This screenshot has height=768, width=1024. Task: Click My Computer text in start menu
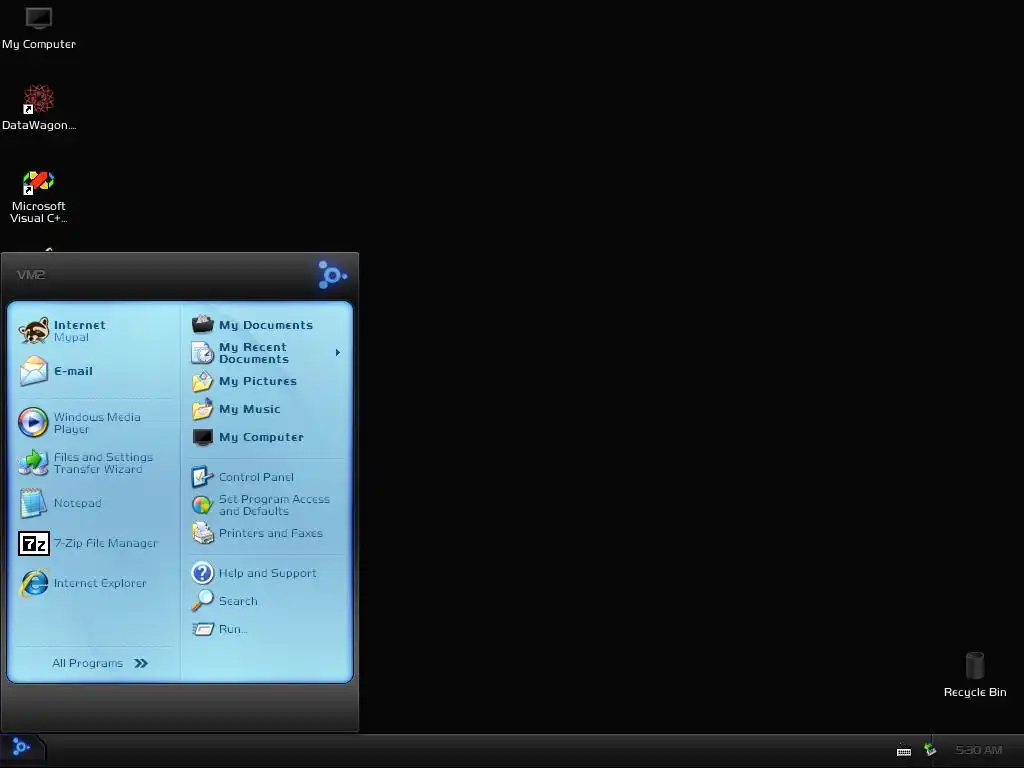click(261, 437)
